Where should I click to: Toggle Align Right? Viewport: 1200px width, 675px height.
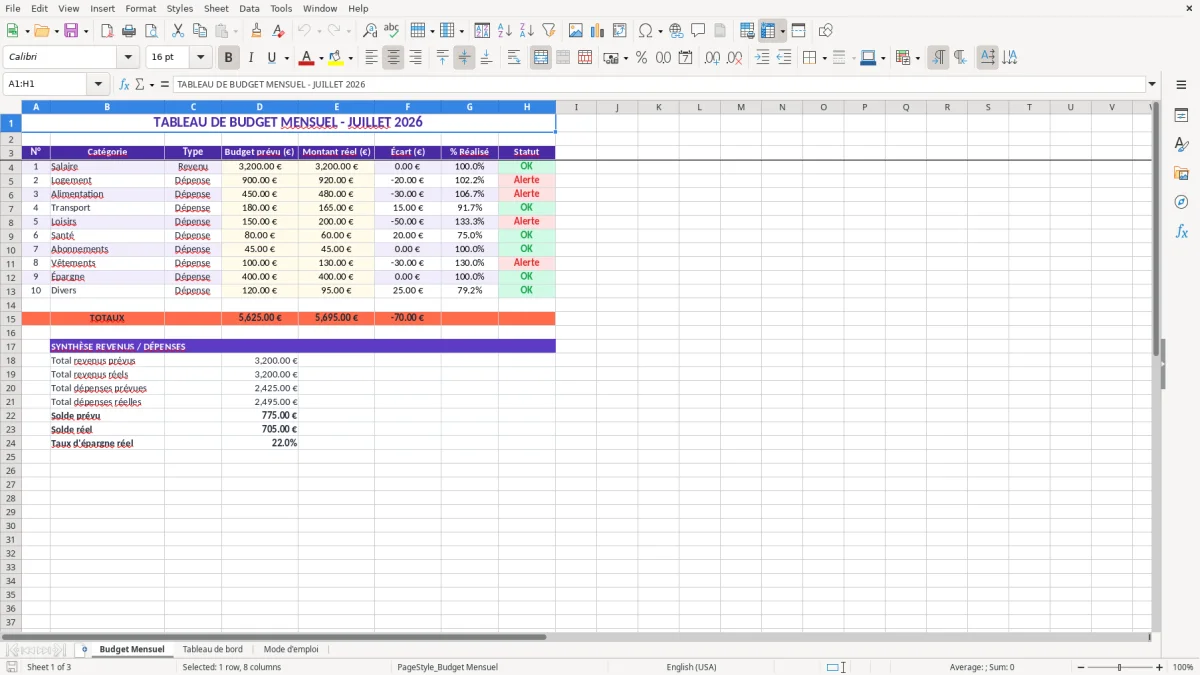[416, 58]
